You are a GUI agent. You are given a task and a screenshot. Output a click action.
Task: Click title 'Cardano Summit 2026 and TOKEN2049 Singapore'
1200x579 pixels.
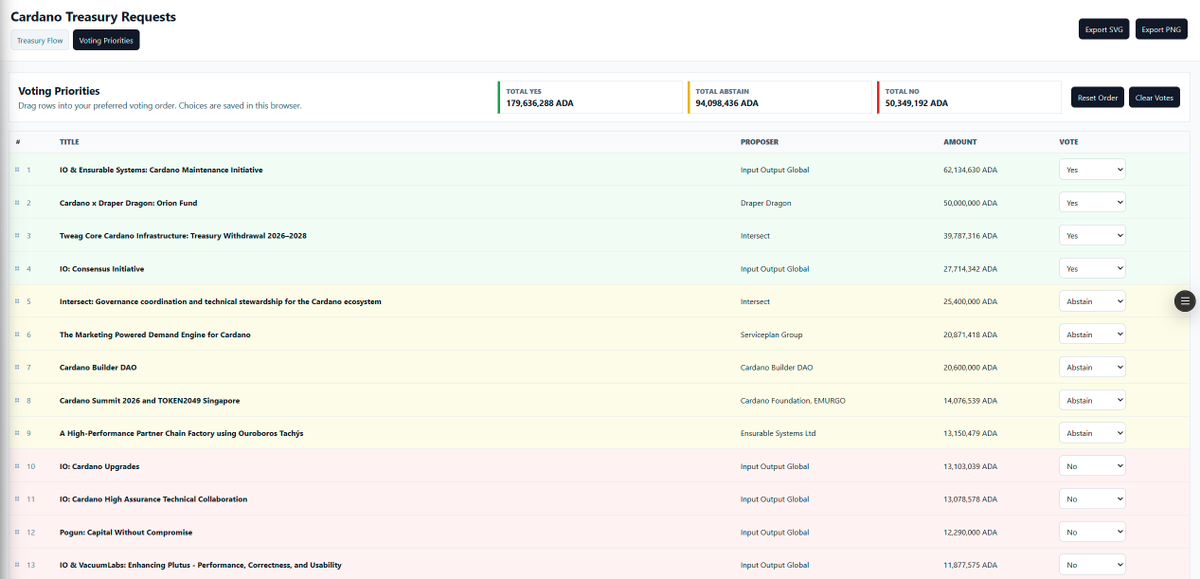(149, 400)
